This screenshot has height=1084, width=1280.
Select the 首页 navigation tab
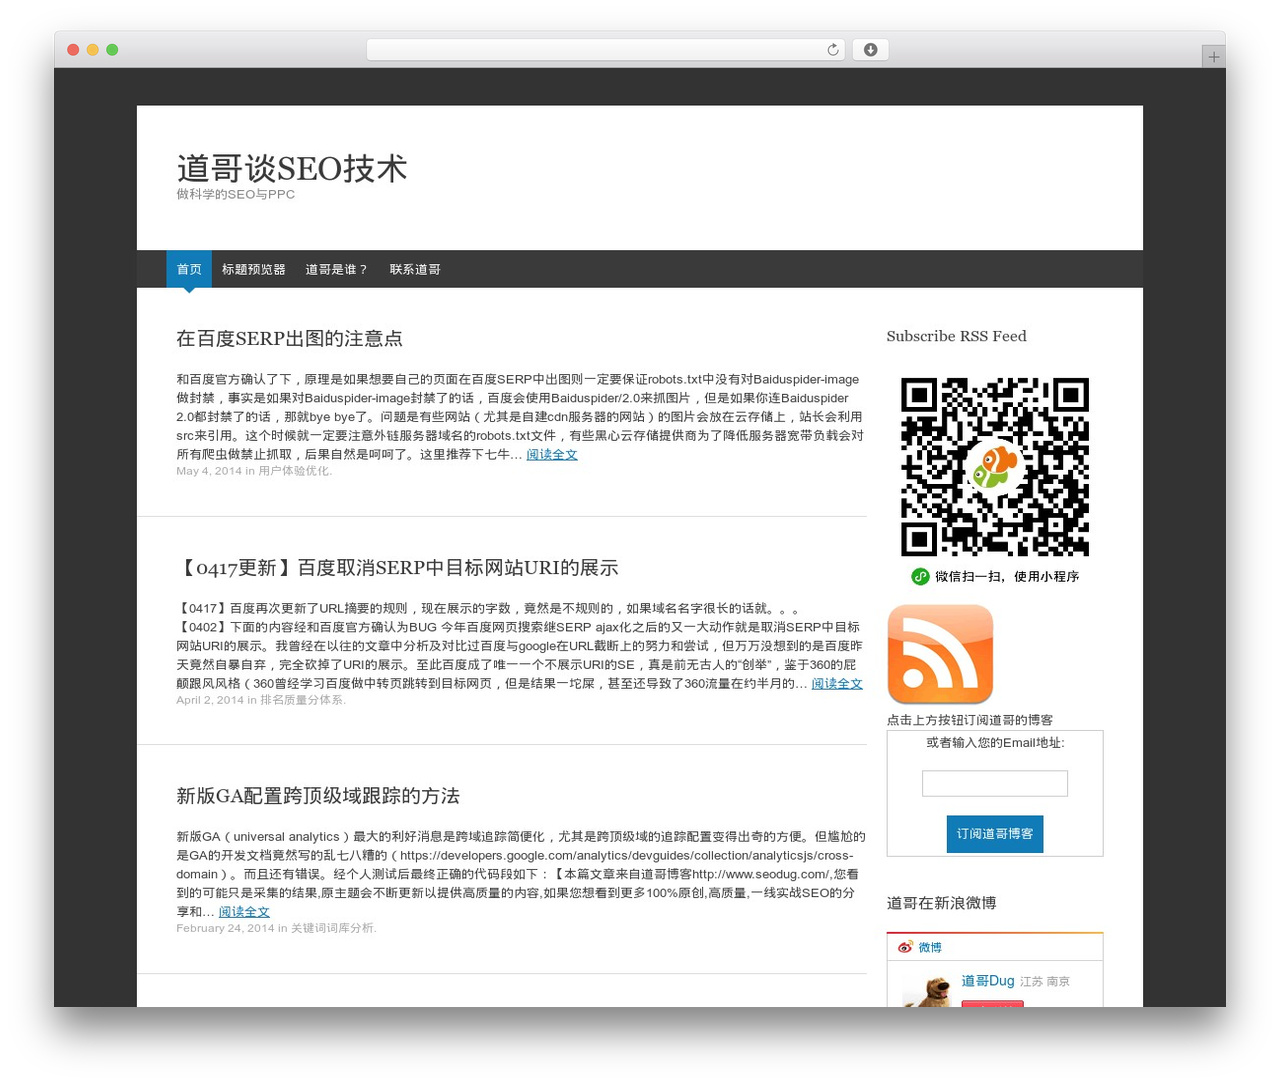(x=189, y=269)
